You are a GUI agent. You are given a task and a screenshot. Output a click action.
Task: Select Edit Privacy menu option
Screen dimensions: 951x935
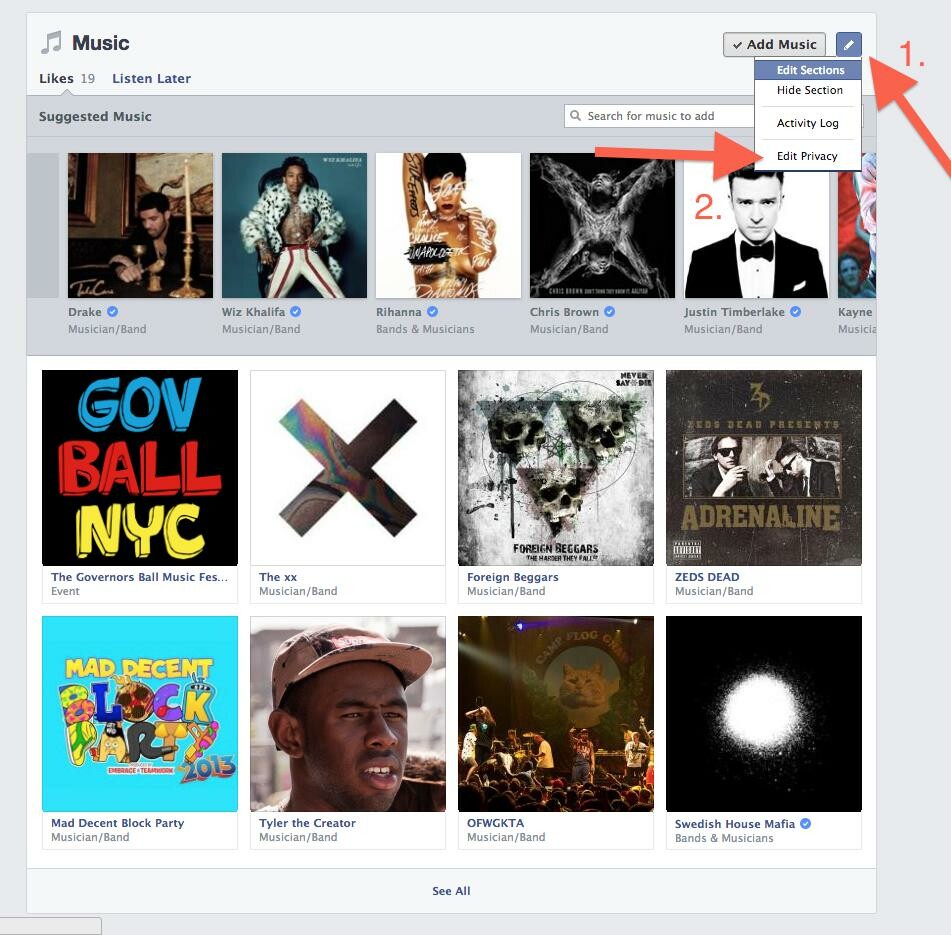click(x=806, y=156)
